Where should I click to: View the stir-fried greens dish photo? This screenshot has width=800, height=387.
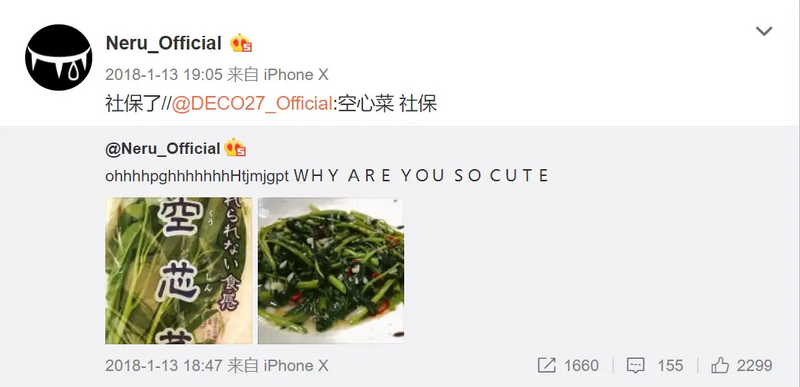coord(331,270)
